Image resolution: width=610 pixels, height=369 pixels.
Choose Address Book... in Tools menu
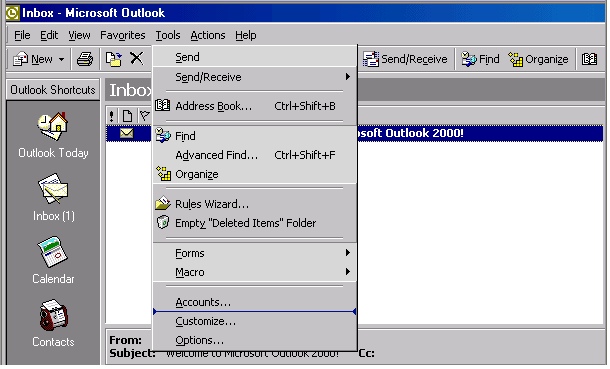[x=255, y=106]
